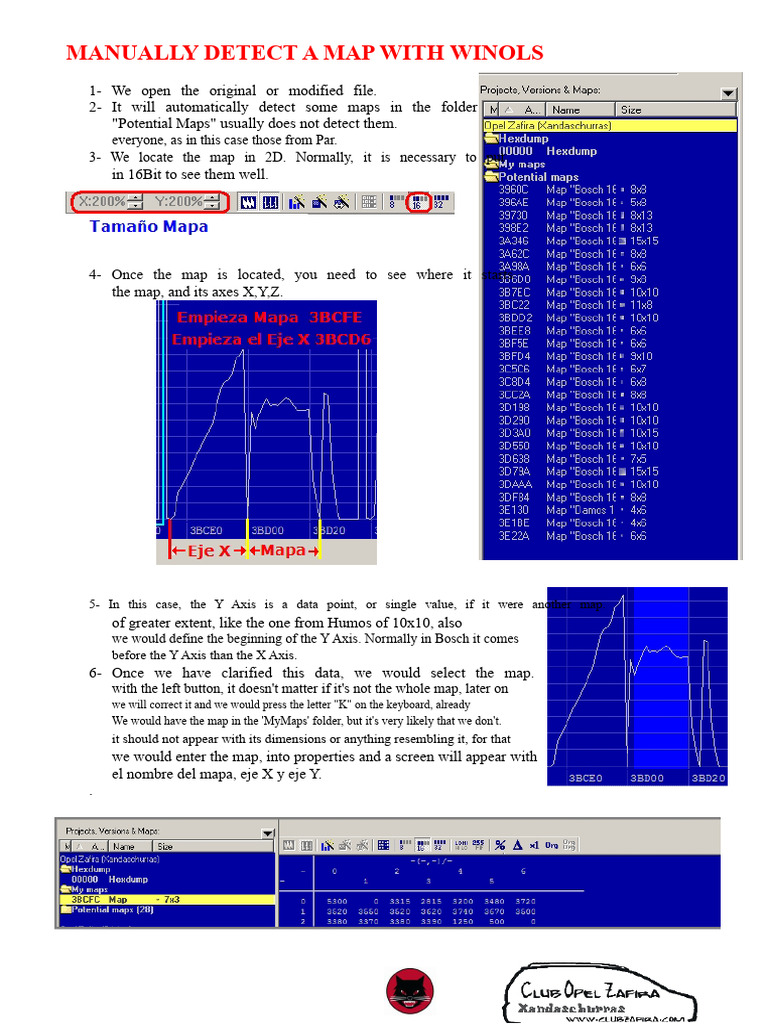Select the potential map at address 3A62C
The height and width of the screenshot is (1024, 768).
pos(572,254)
